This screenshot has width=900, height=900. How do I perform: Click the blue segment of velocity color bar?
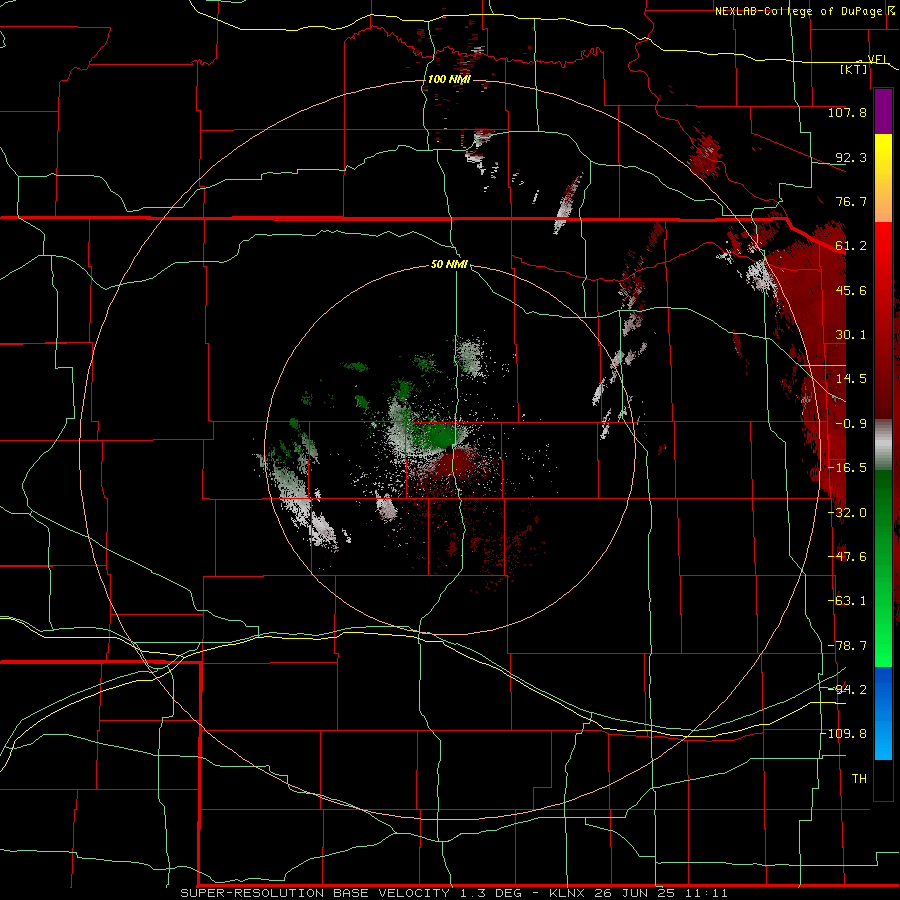click(883, 713)
